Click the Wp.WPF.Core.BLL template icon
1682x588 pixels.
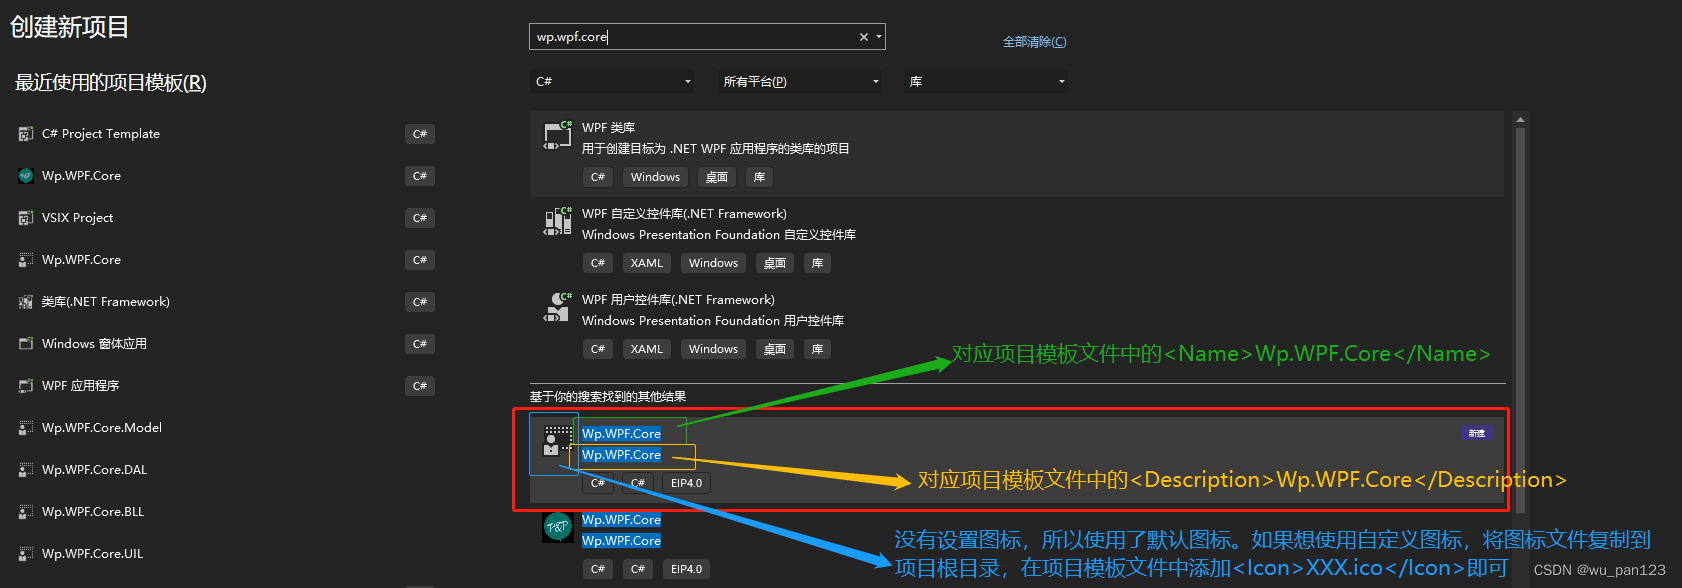pos(26,512)
